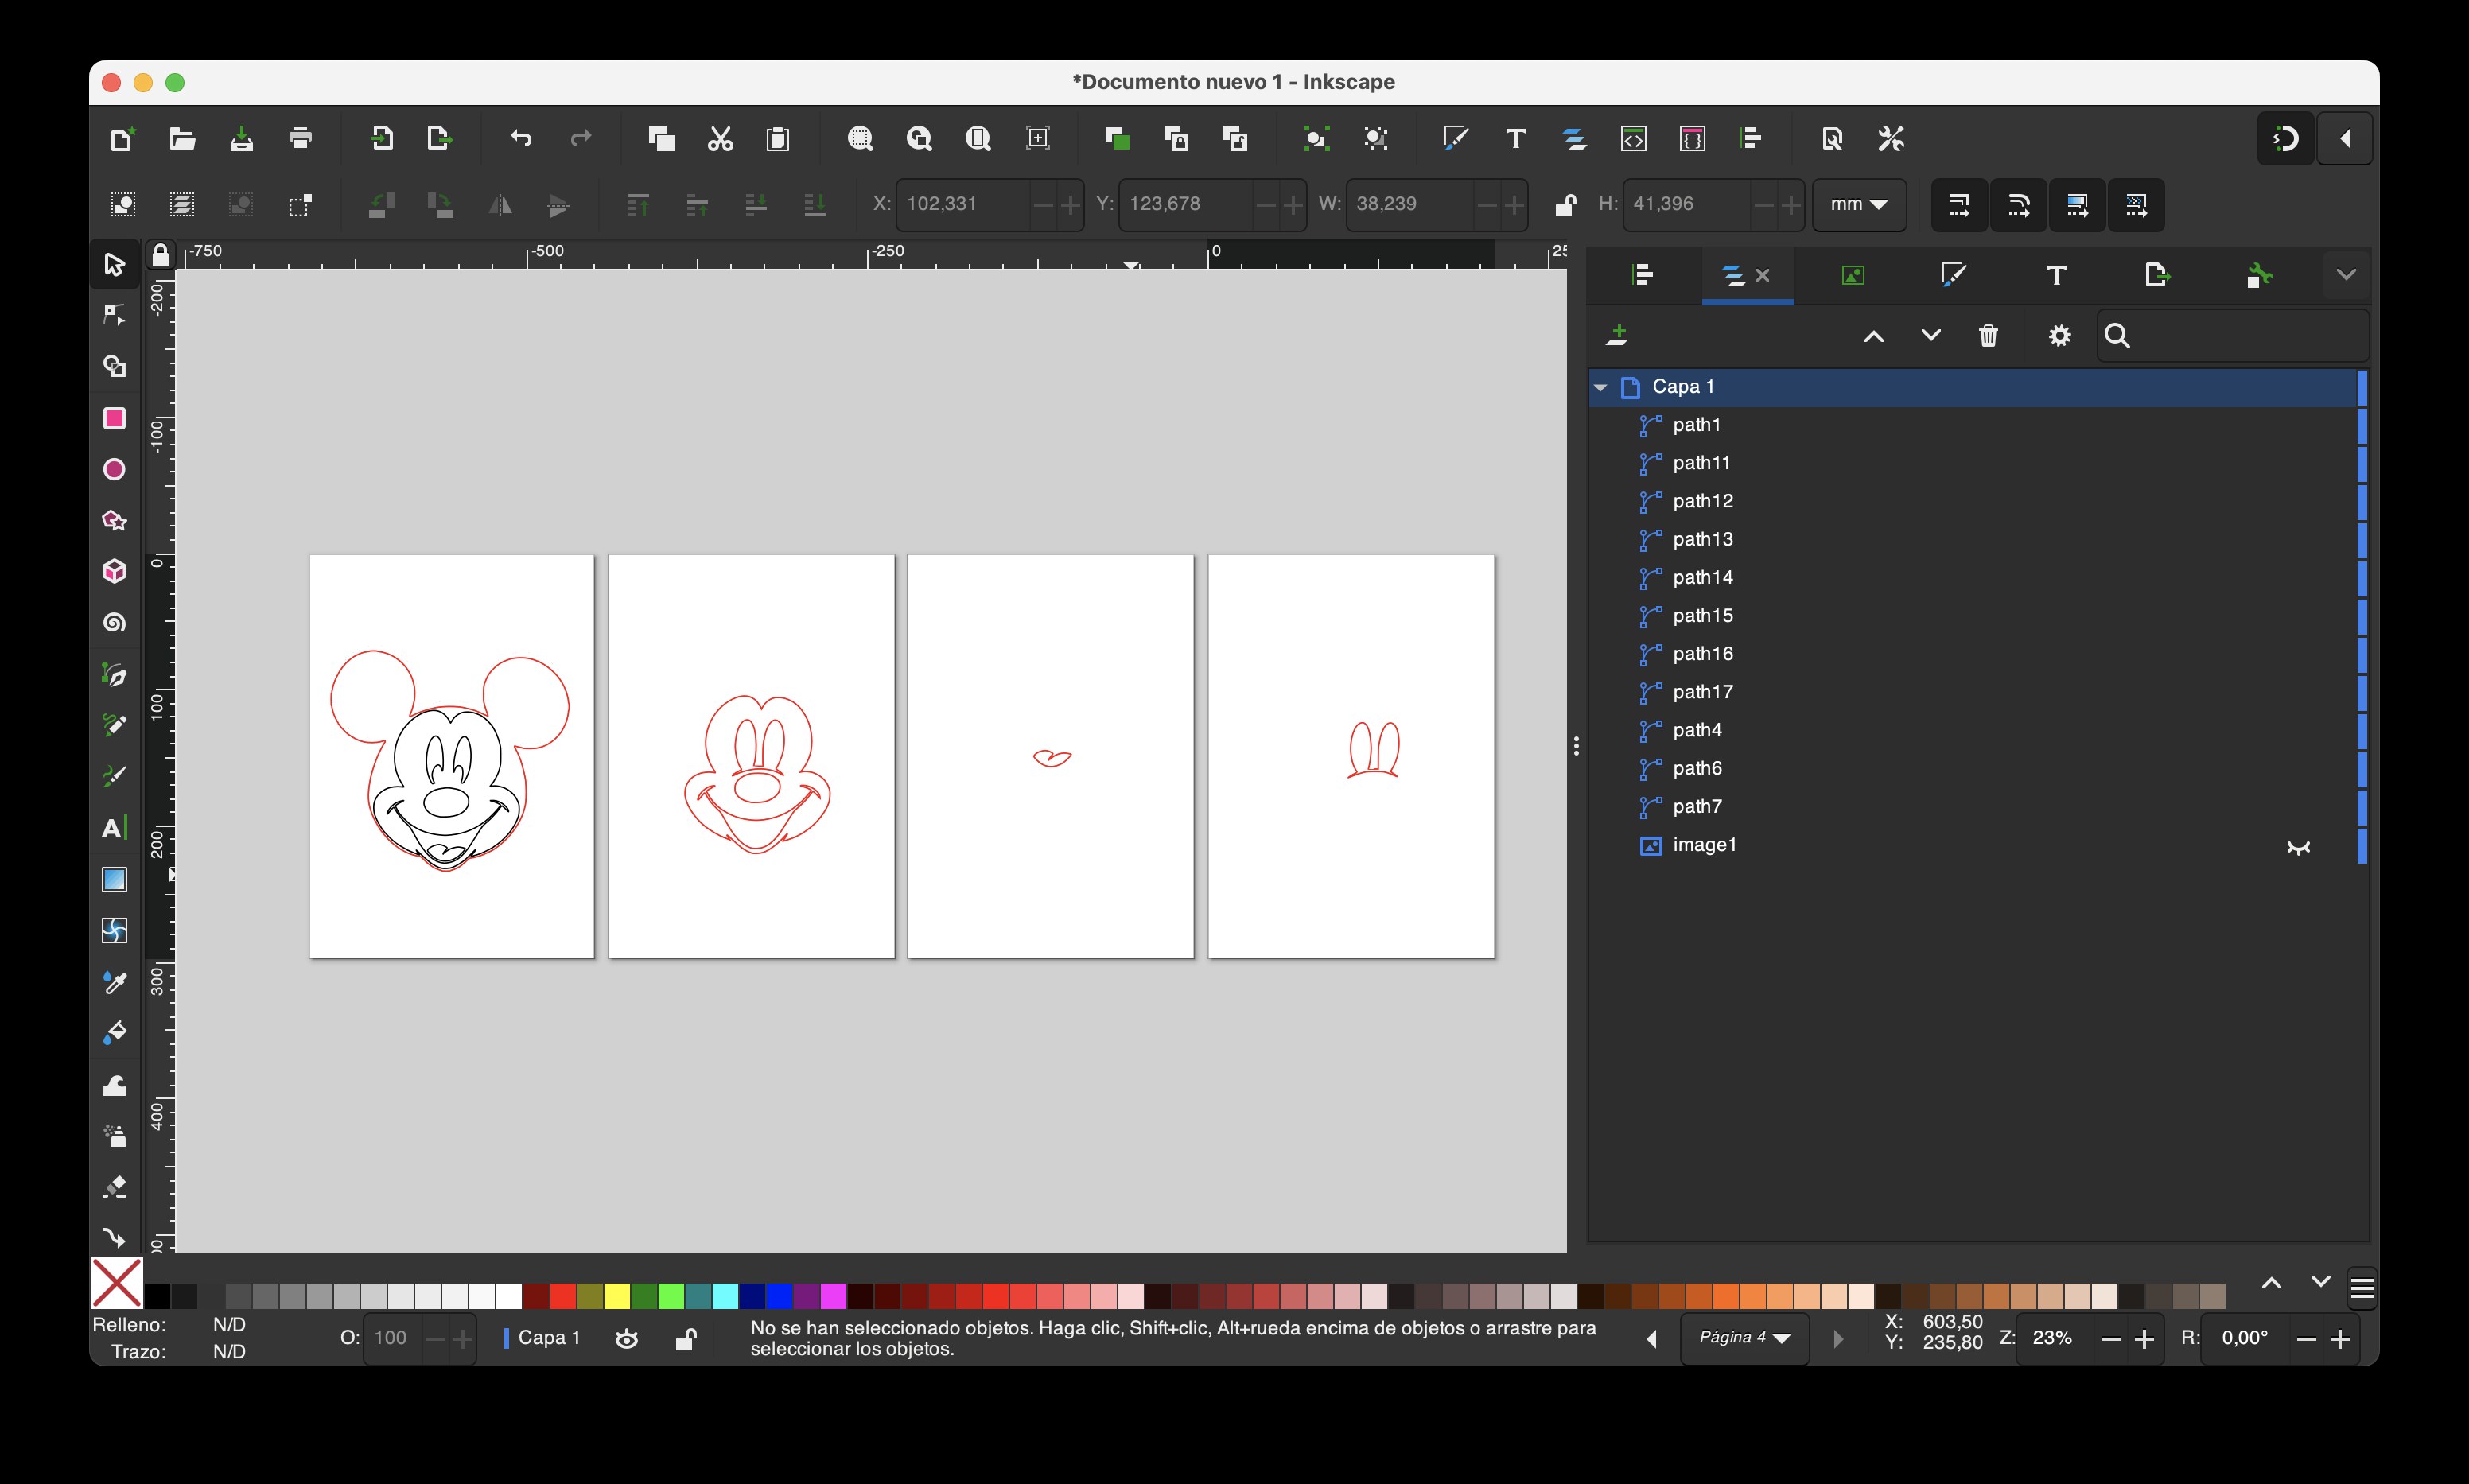2469x1484 pixels.
Task: Toggle the guides lock at ruler corner
Action: pyautogui.click(x=160, y=255)
